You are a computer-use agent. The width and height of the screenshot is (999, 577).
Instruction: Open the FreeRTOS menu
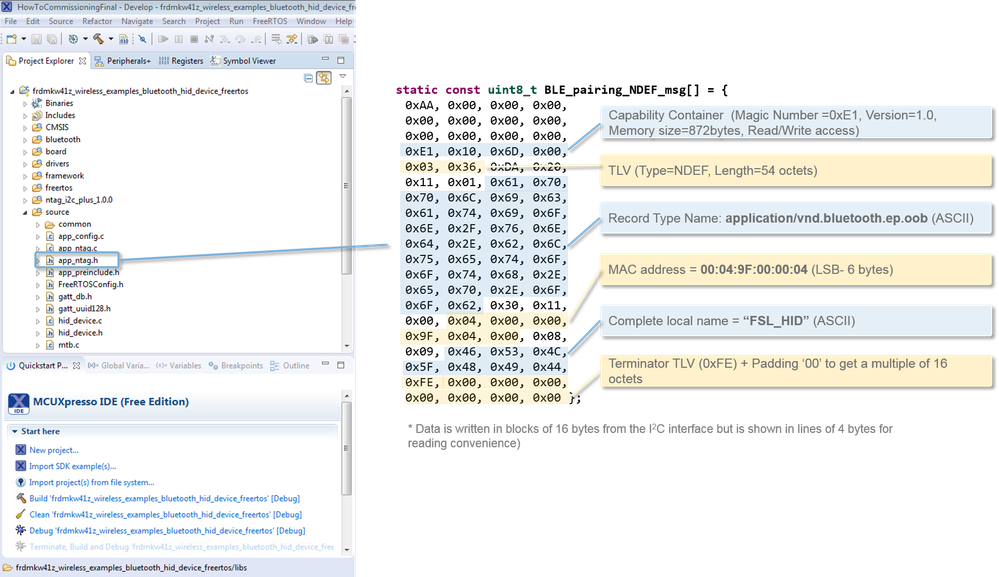click(270, 21)
